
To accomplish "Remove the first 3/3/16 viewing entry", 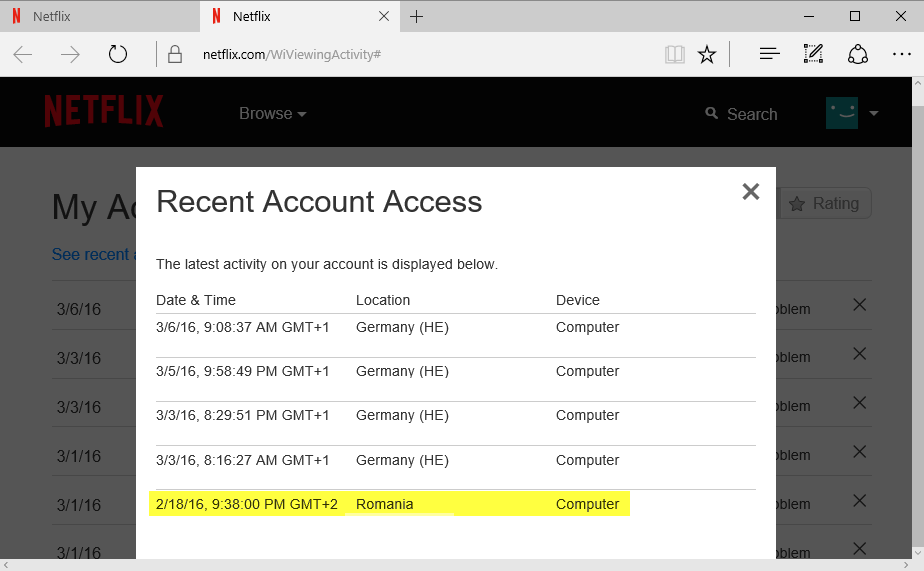I will pos(860,354).
